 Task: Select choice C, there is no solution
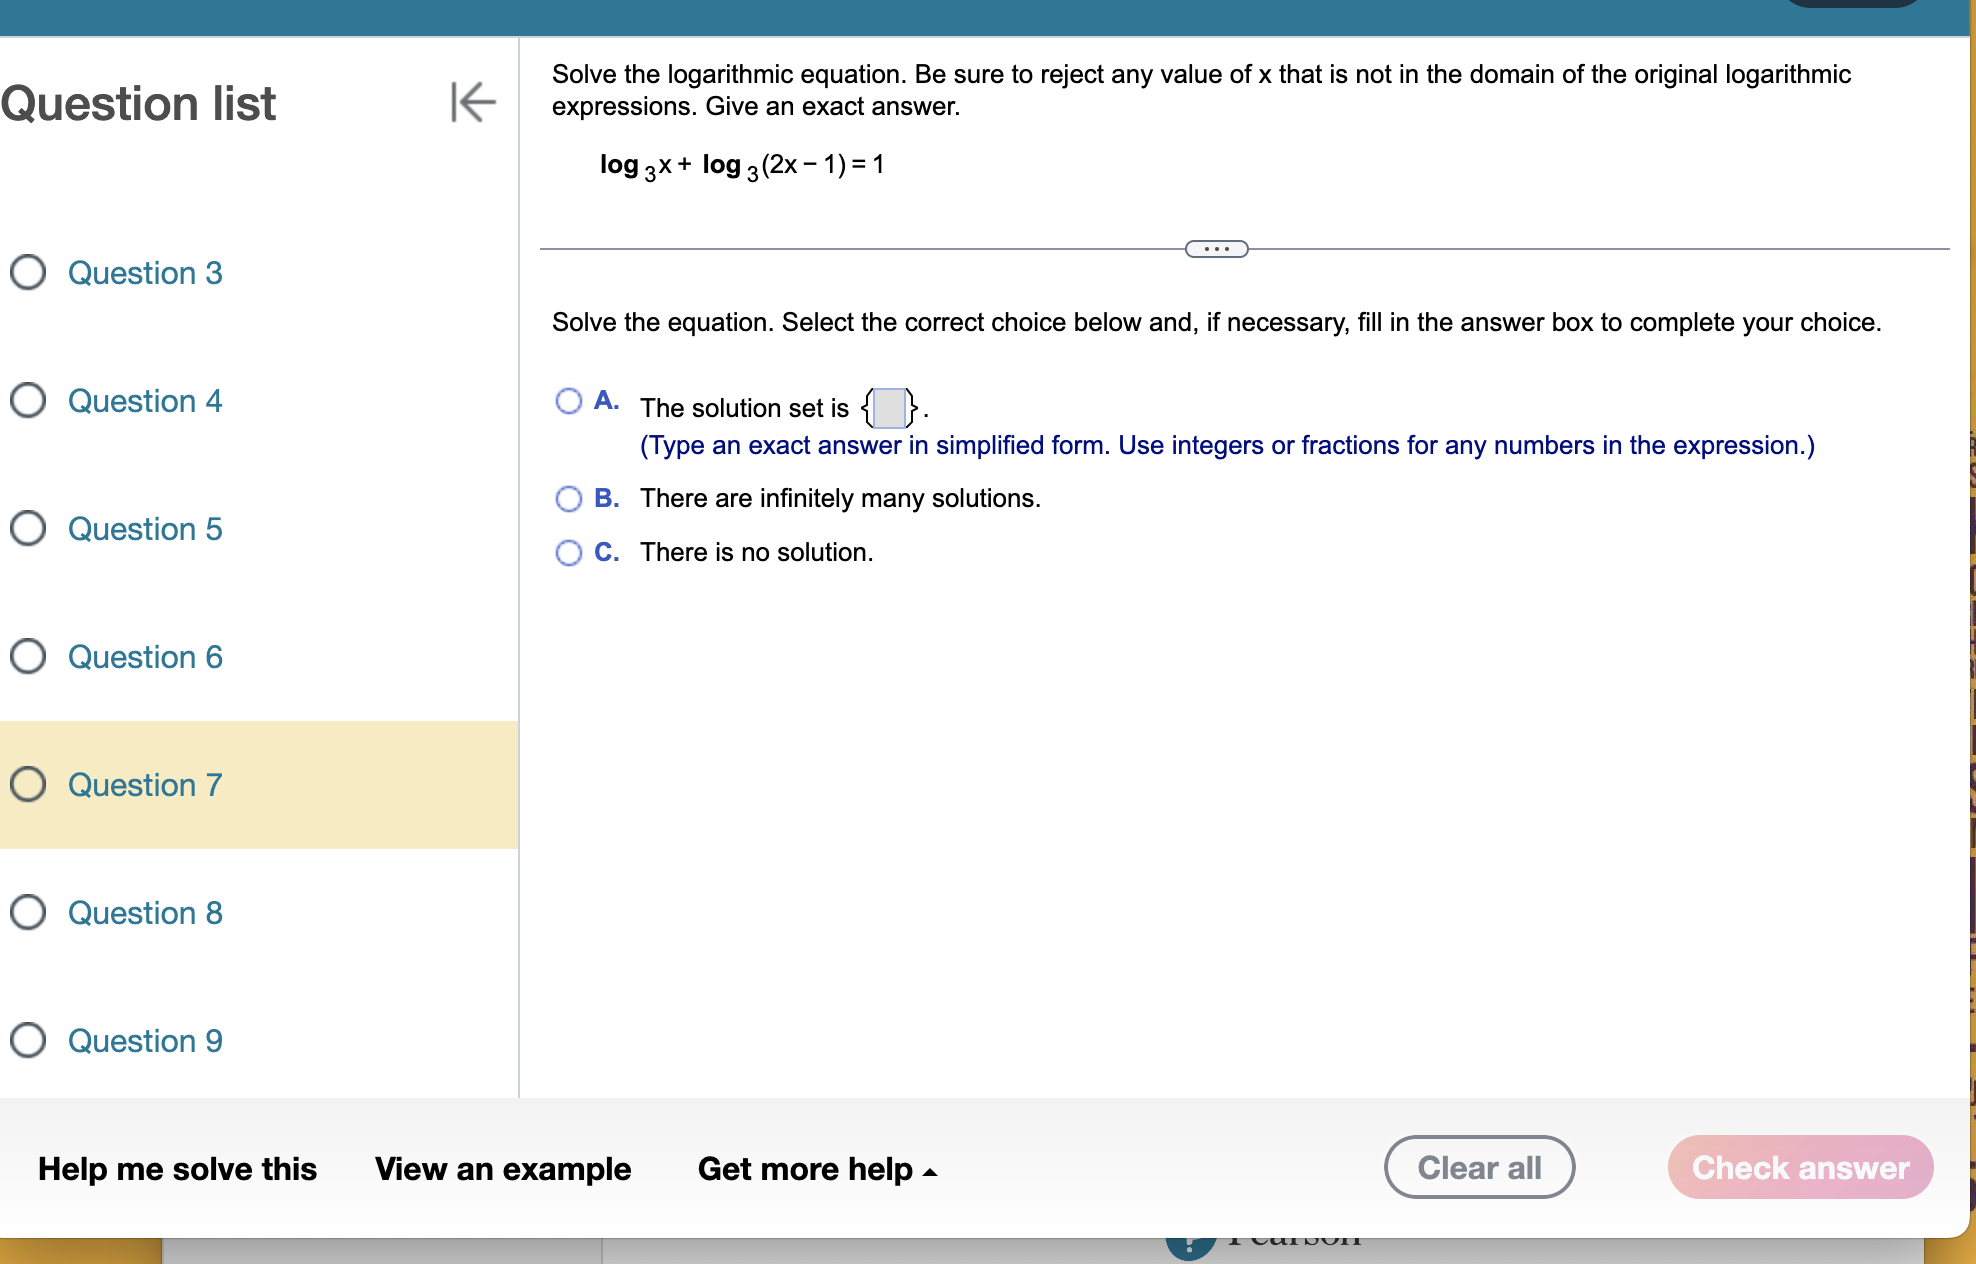pos(569,551)
